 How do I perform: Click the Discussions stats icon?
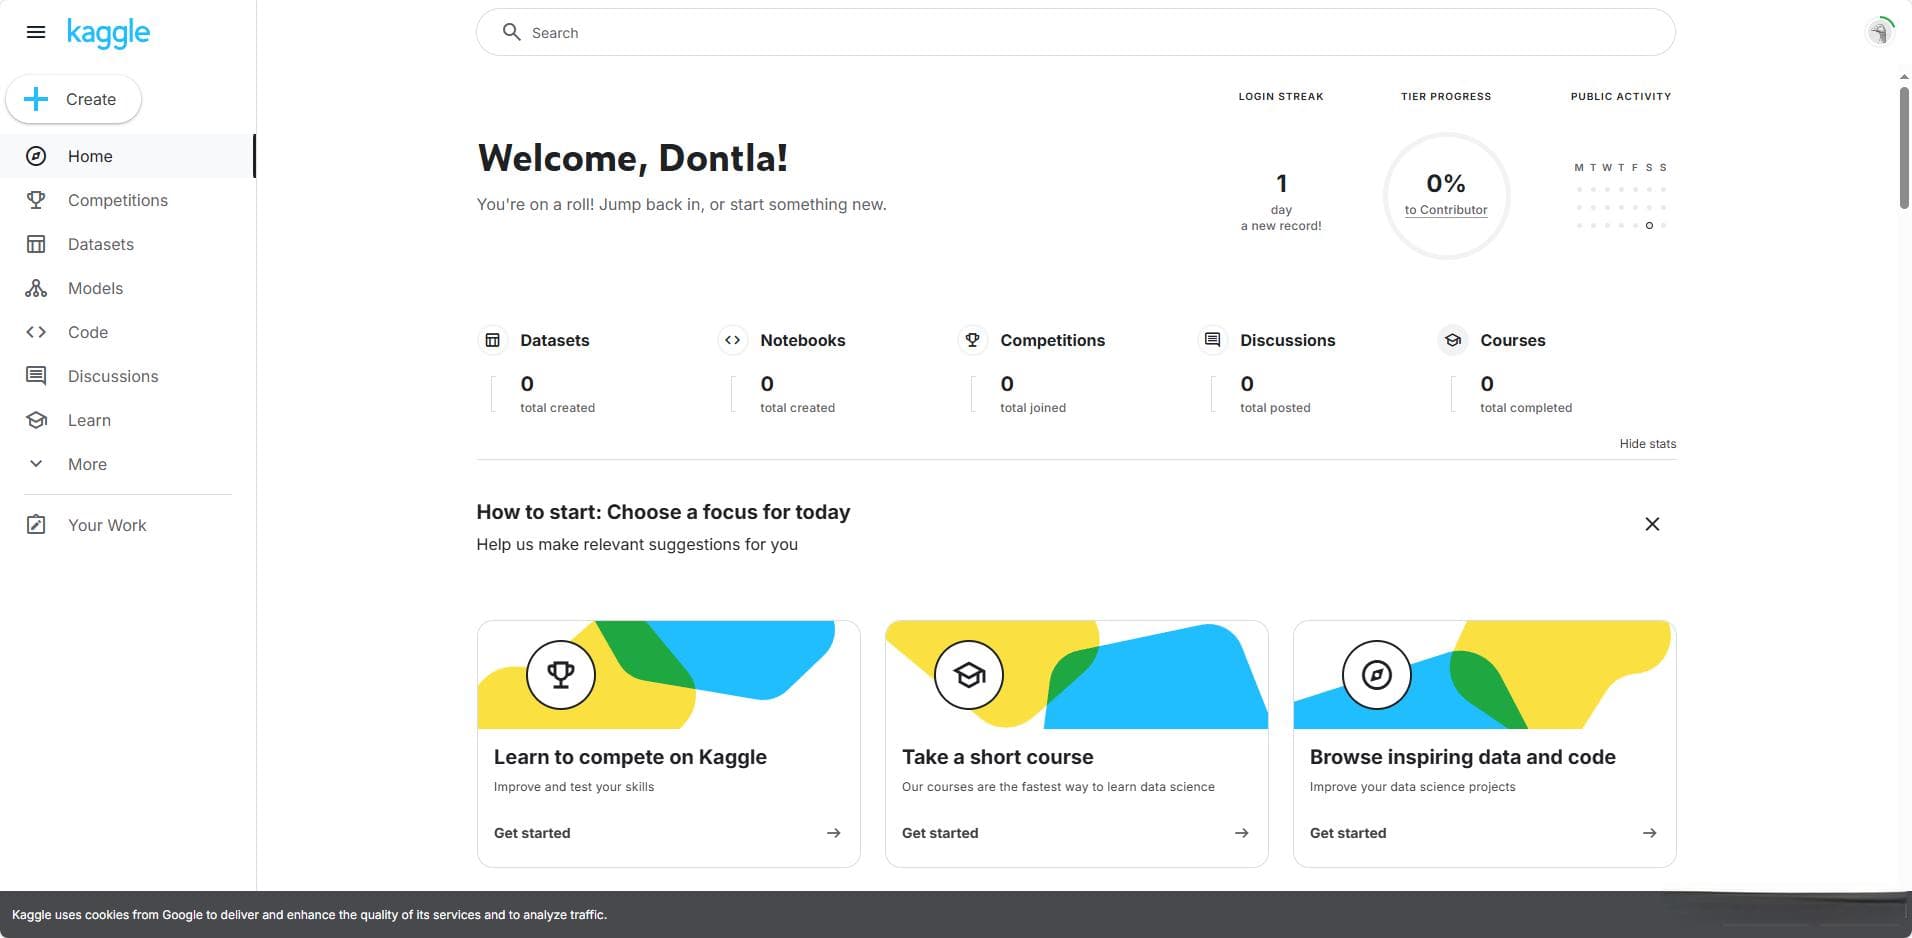pyautogui.click(x=1212, y=340)
